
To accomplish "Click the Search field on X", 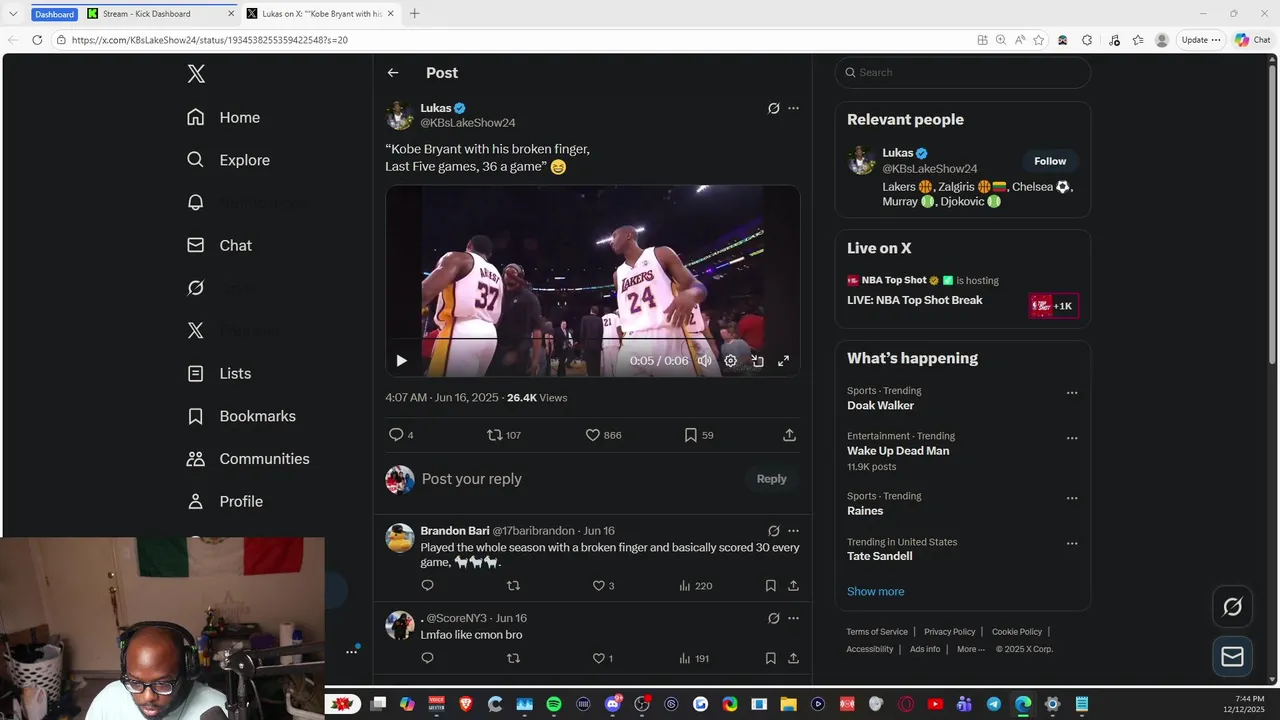I will [963, 72].
